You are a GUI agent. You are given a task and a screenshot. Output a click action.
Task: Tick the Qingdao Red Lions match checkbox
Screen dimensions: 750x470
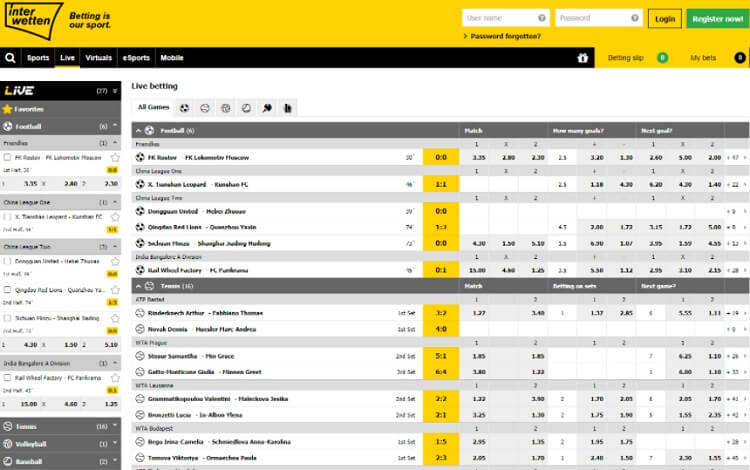click(x=7, y=290)
